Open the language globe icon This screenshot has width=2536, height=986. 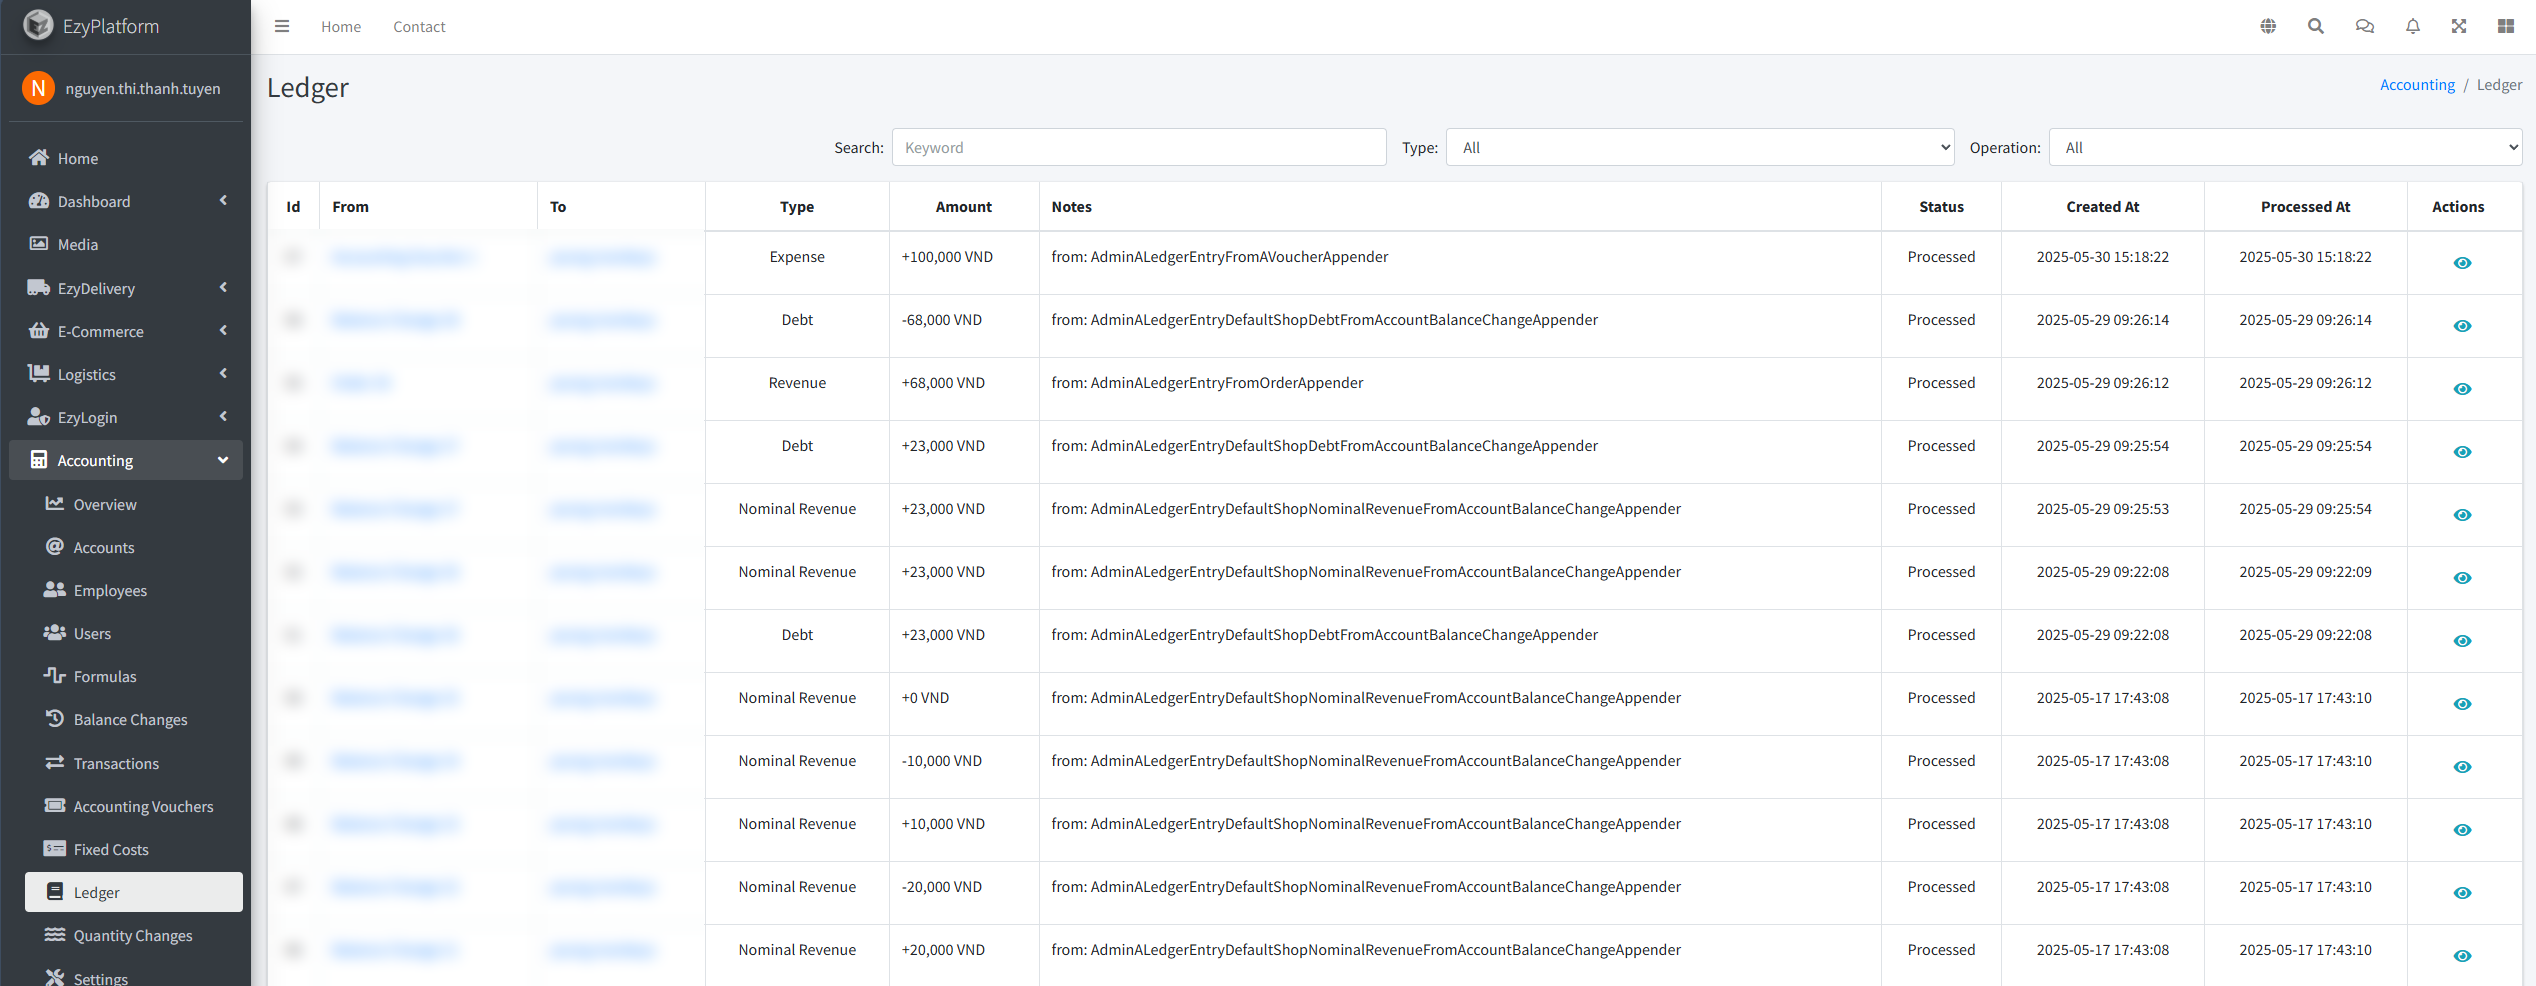pos(2268,26)
